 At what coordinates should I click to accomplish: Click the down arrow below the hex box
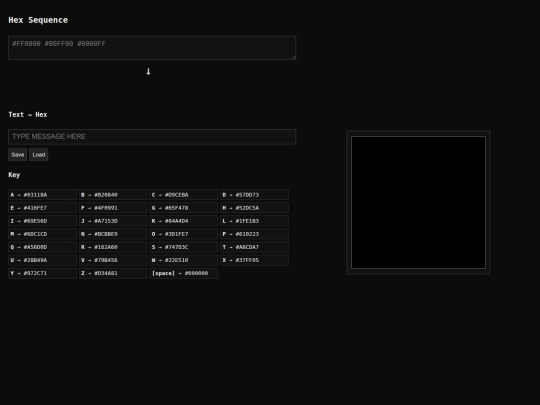coord(148,71)
